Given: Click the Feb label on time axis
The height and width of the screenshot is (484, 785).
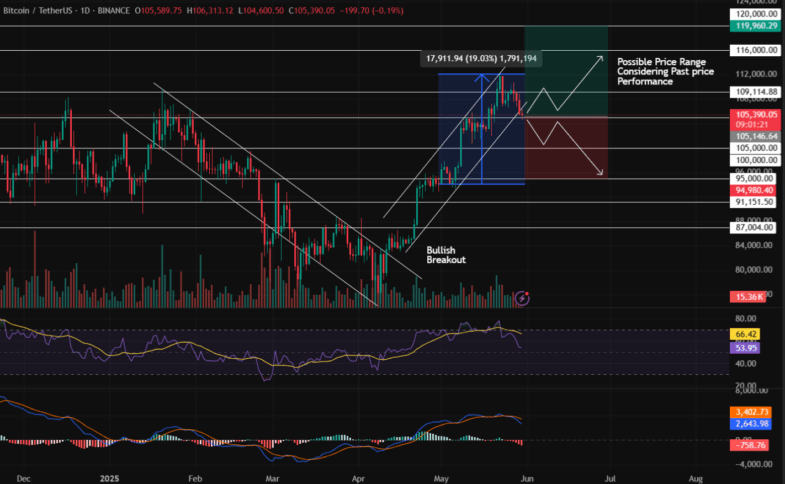Looking at the screenshot, I should pos(195,479).
